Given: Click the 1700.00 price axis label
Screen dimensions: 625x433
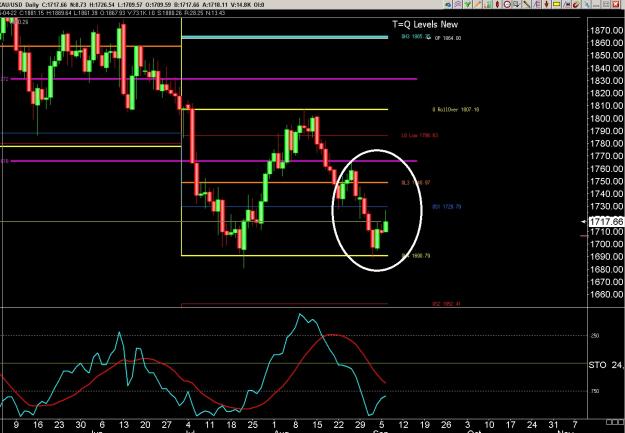Looking at the screenshot, I should click(x=606, y=244).
